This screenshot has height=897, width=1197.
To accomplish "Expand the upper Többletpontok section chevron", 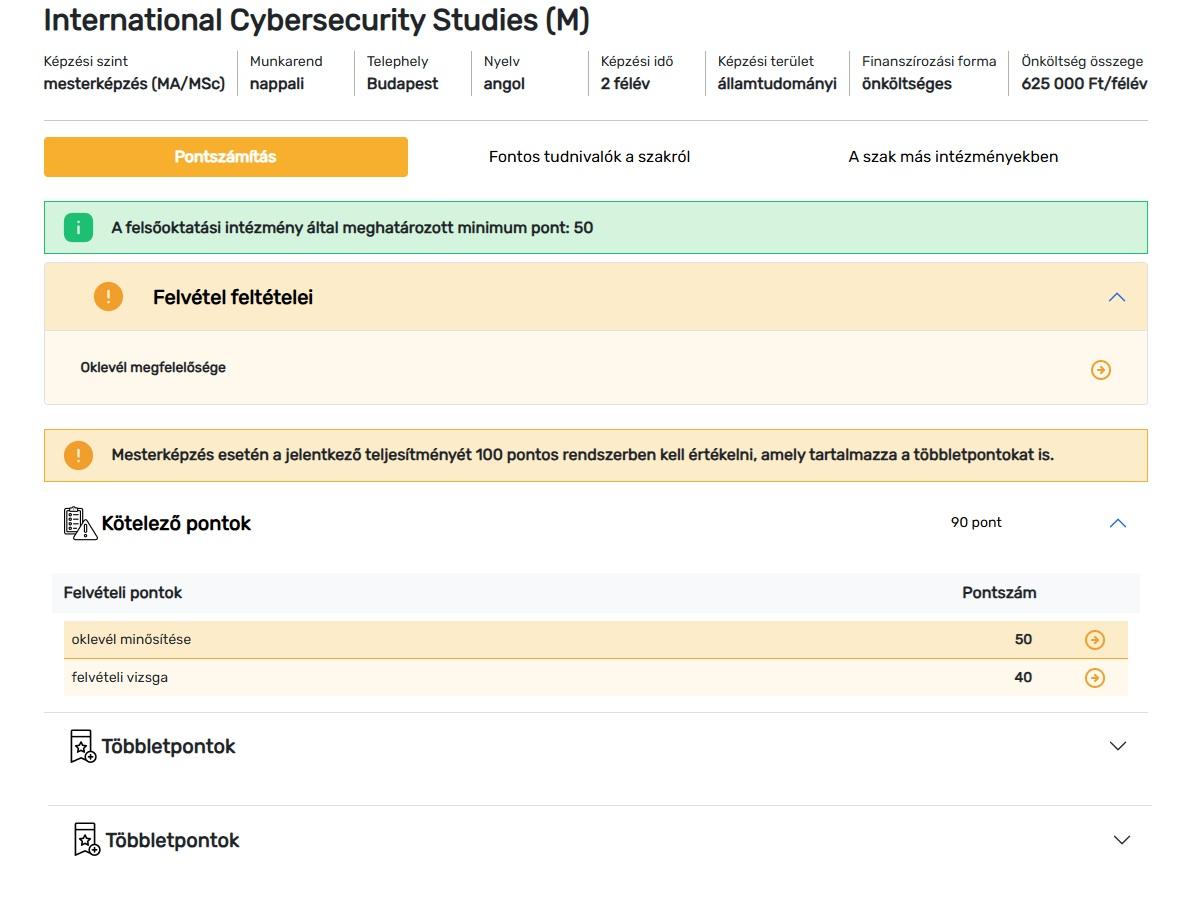I will pos(1118,746).
